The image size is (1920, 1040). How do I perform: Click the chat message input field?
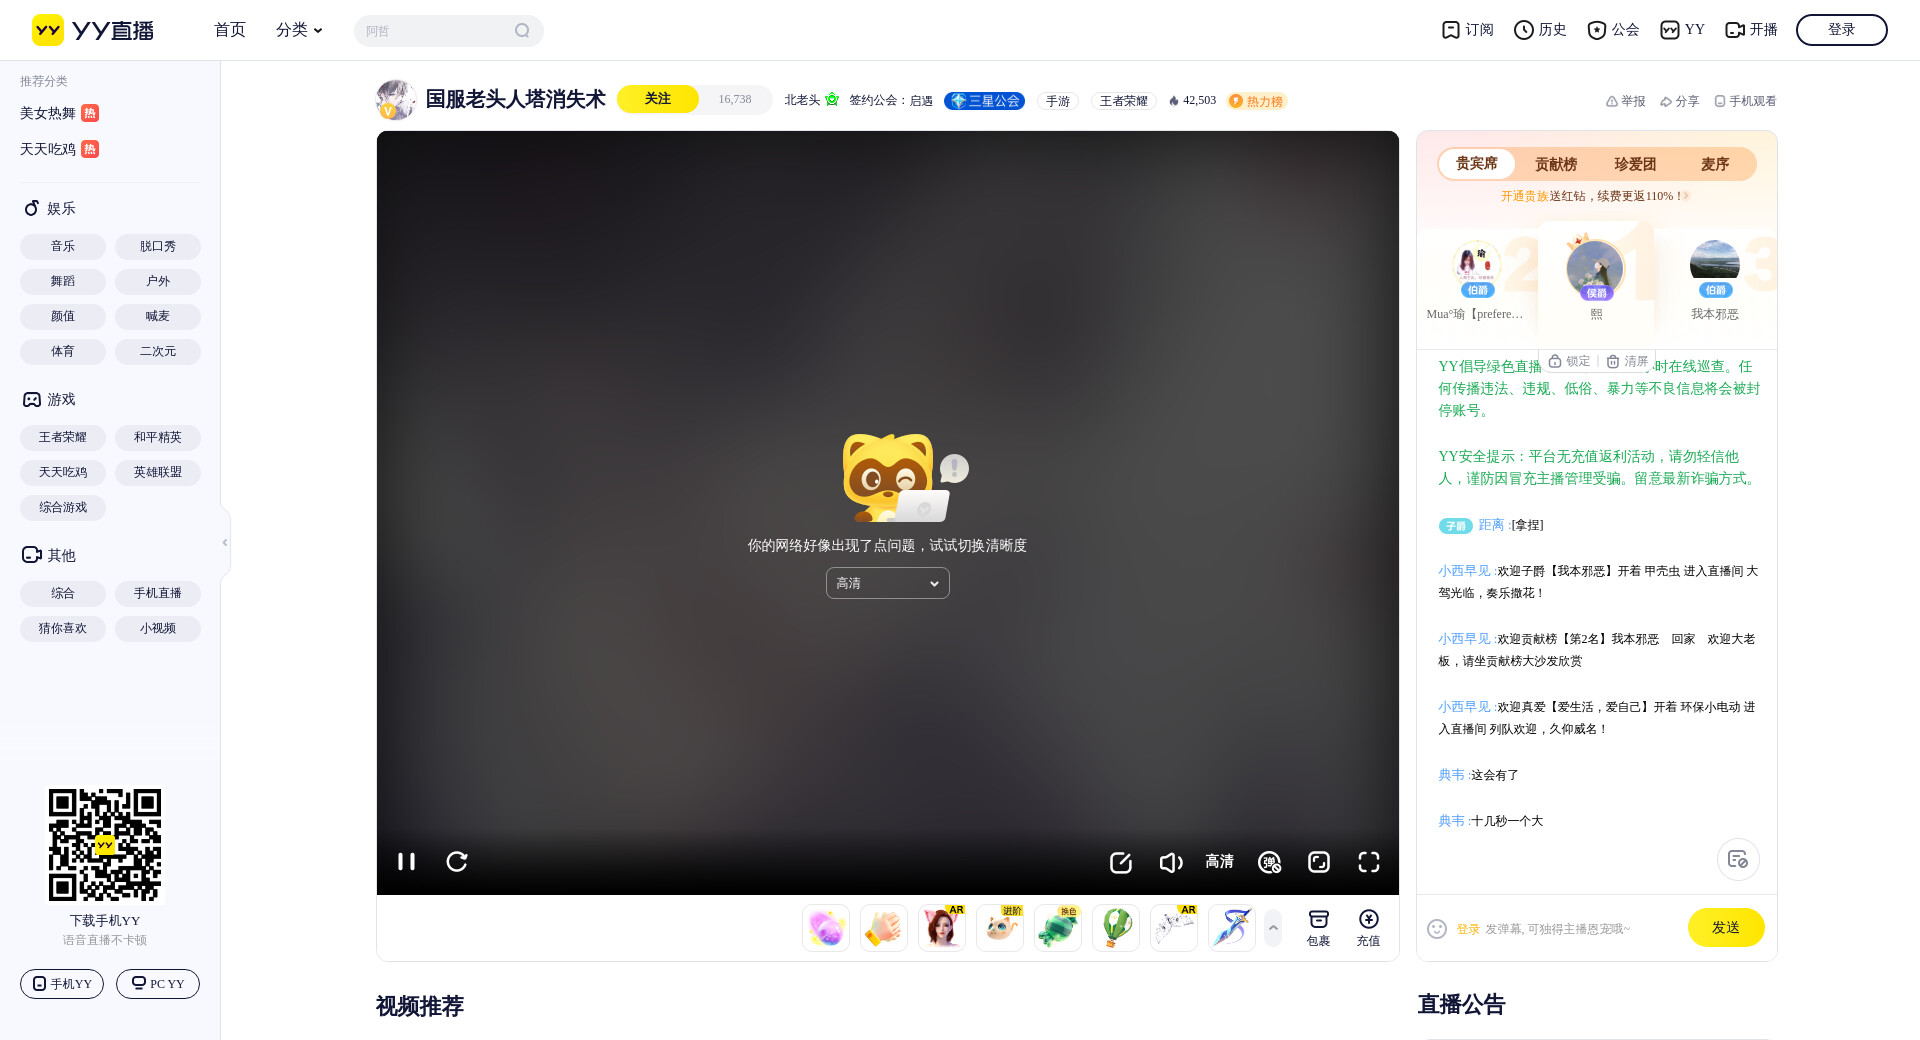(1580, 929)
